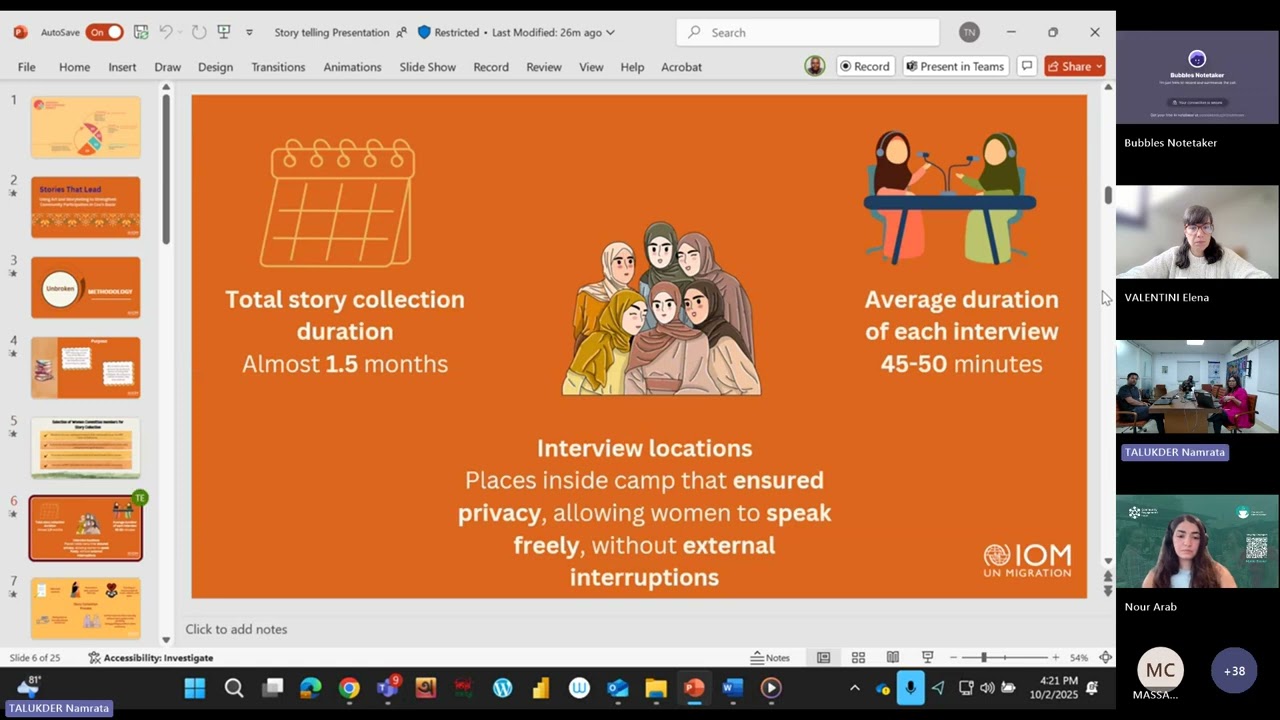The image size is (1280, 720).
Task: Click the slide editing area vertical scrollbar
Action: click(1108, 196)
